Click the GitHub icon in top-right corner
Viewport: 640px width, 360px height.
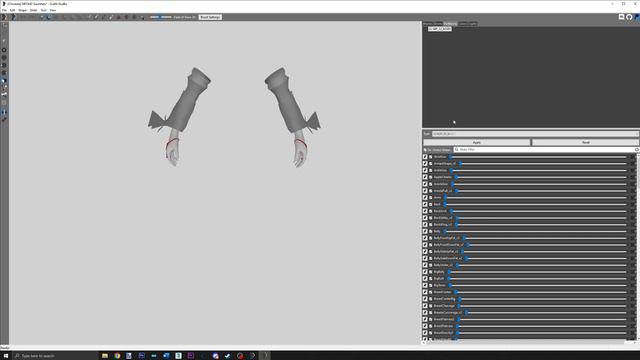tap(629, 17)
